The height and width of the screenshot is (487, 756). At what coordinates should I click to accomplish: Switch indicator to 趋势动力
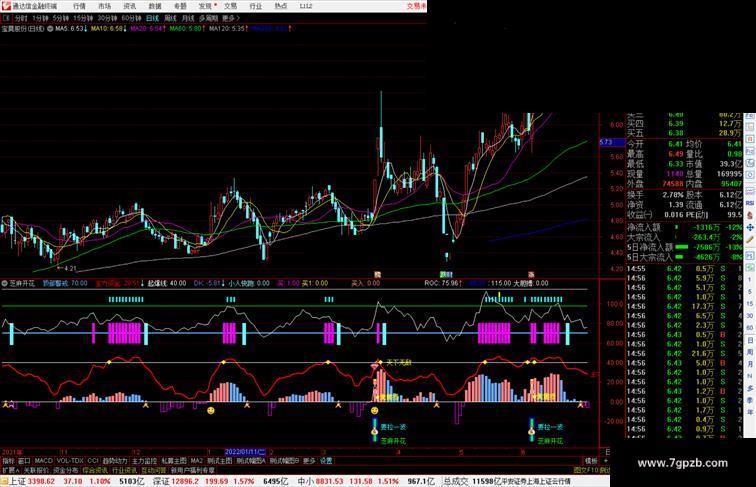tap(115, 461)
